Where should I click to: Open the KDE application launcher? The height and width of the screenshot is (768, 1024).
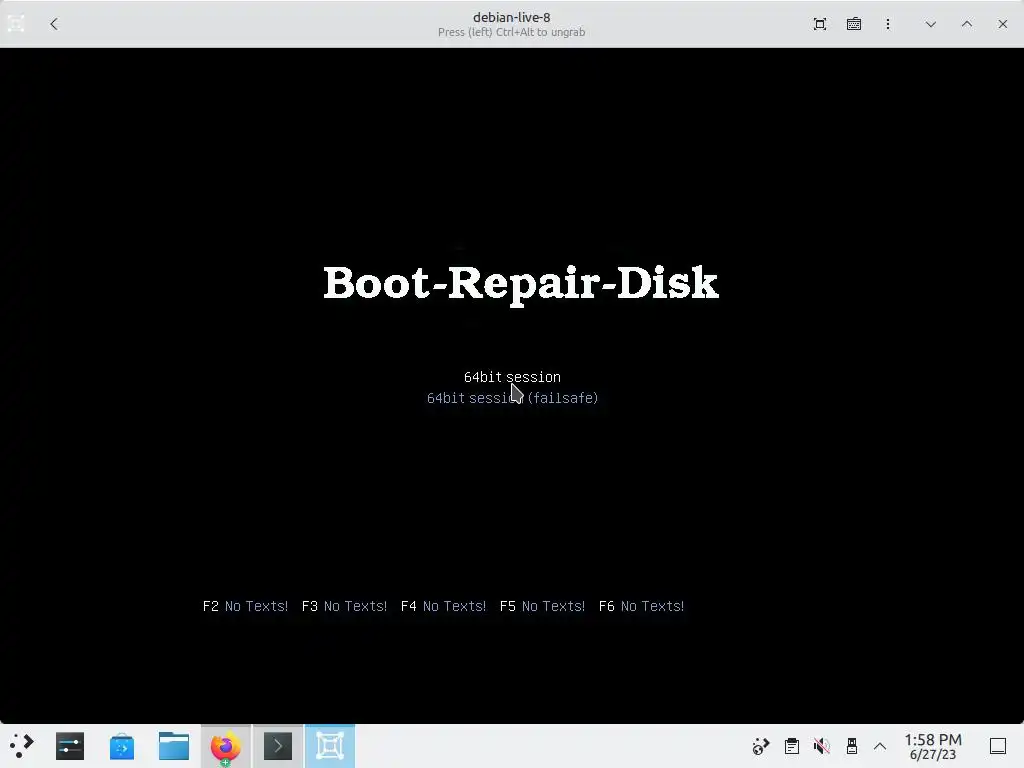point(22,746)
